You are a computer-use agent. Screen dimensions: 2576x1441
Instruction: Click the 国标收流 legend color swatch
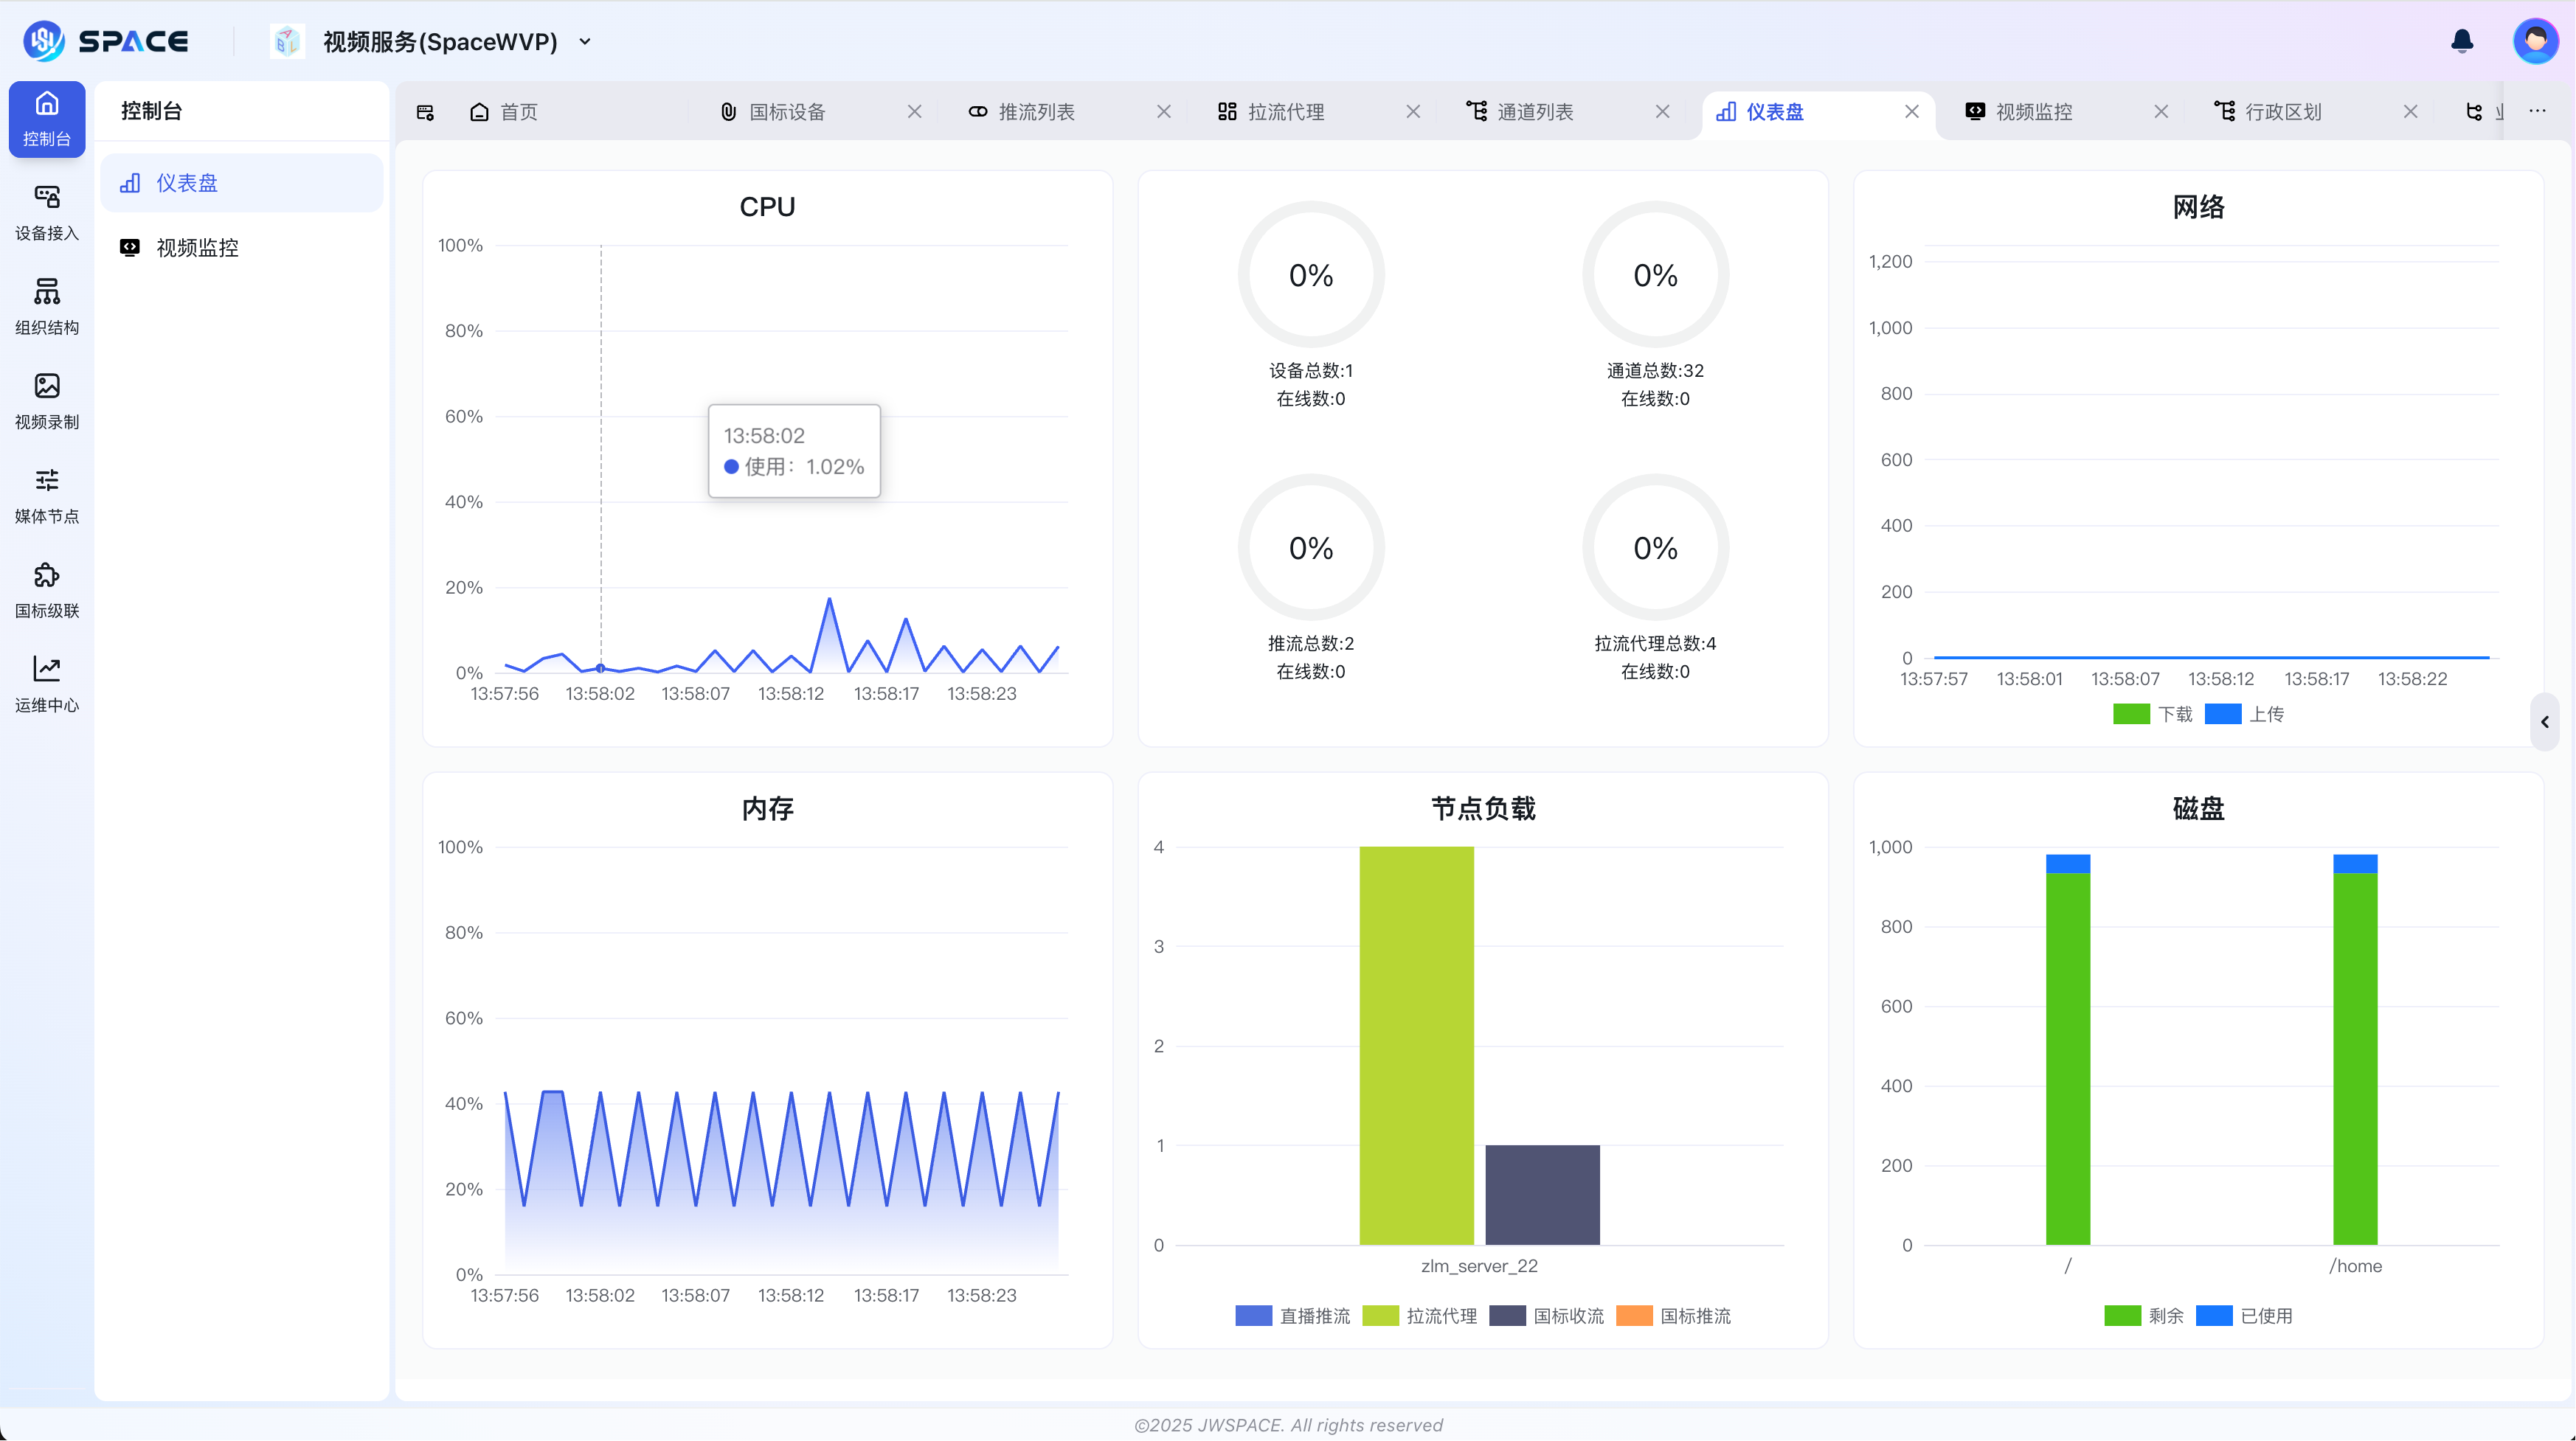click(x=1507, y=1316)
